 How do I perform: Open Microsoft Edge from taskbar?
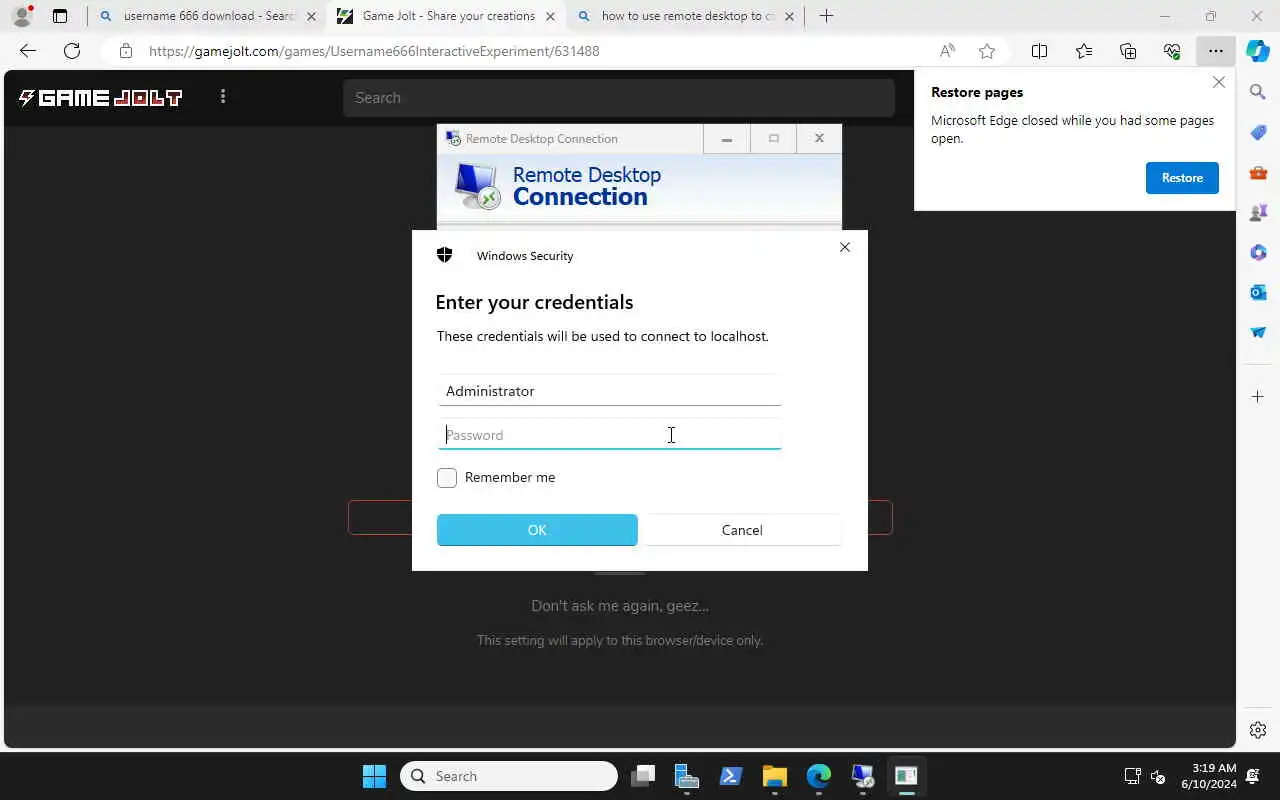pos(819,776)
